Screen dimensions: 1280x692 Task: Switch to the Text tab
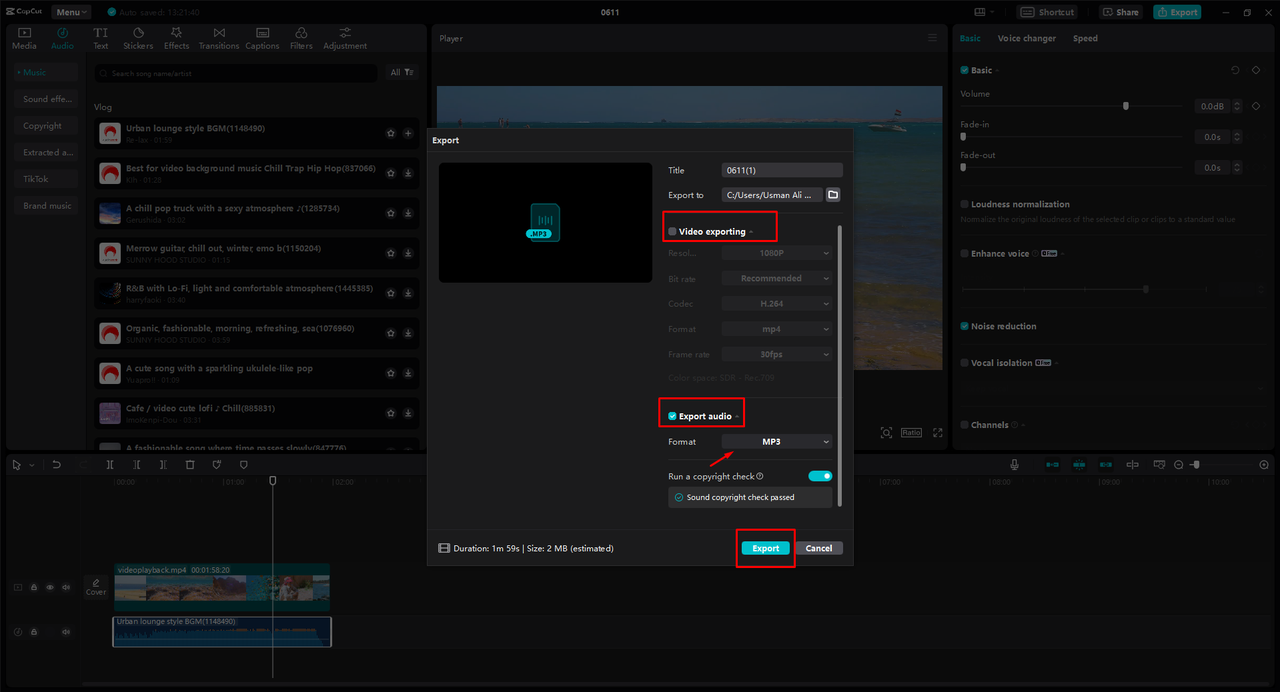click(101, 39)
